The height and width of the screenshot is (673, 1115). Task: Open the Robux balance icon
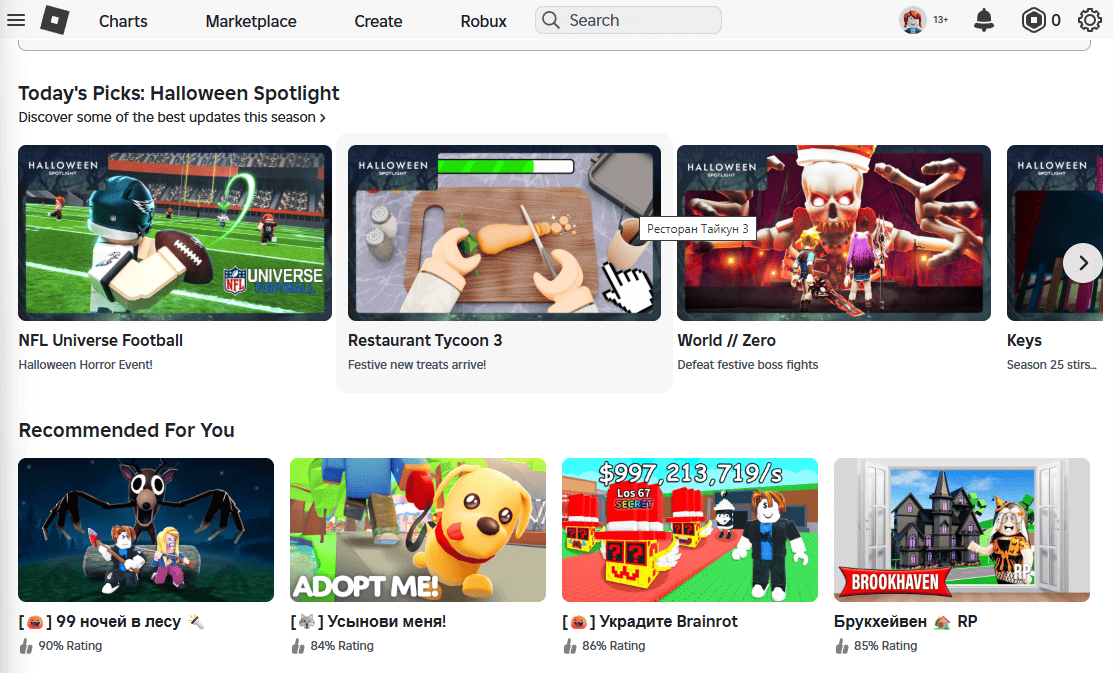1033,20
